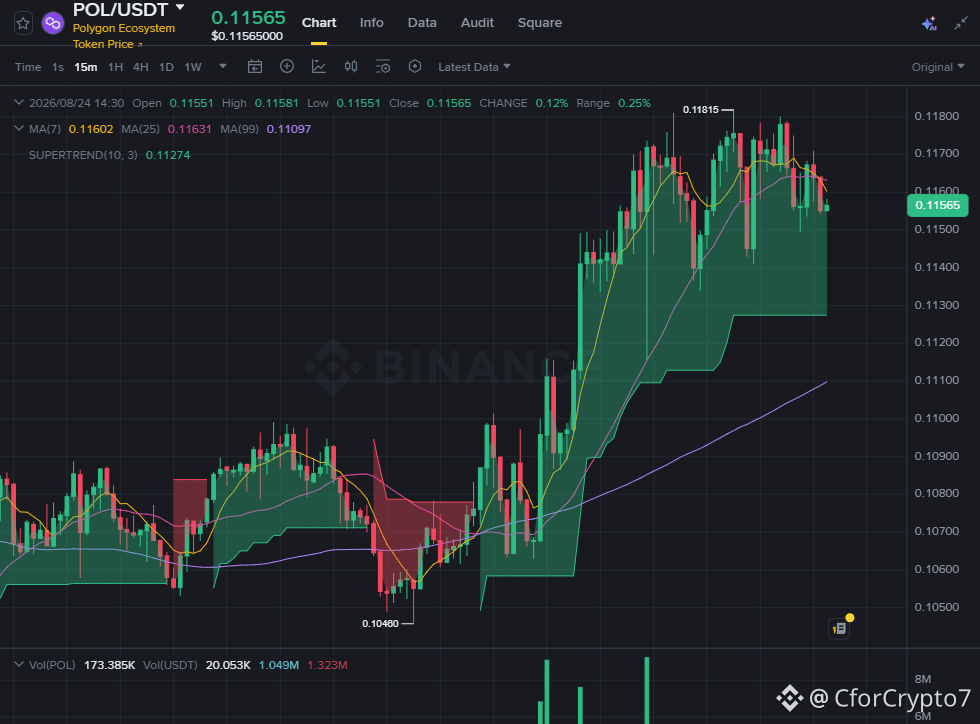Click the MA(7) indicator label
Screen dimensions: 980x724
click(45, 129)
